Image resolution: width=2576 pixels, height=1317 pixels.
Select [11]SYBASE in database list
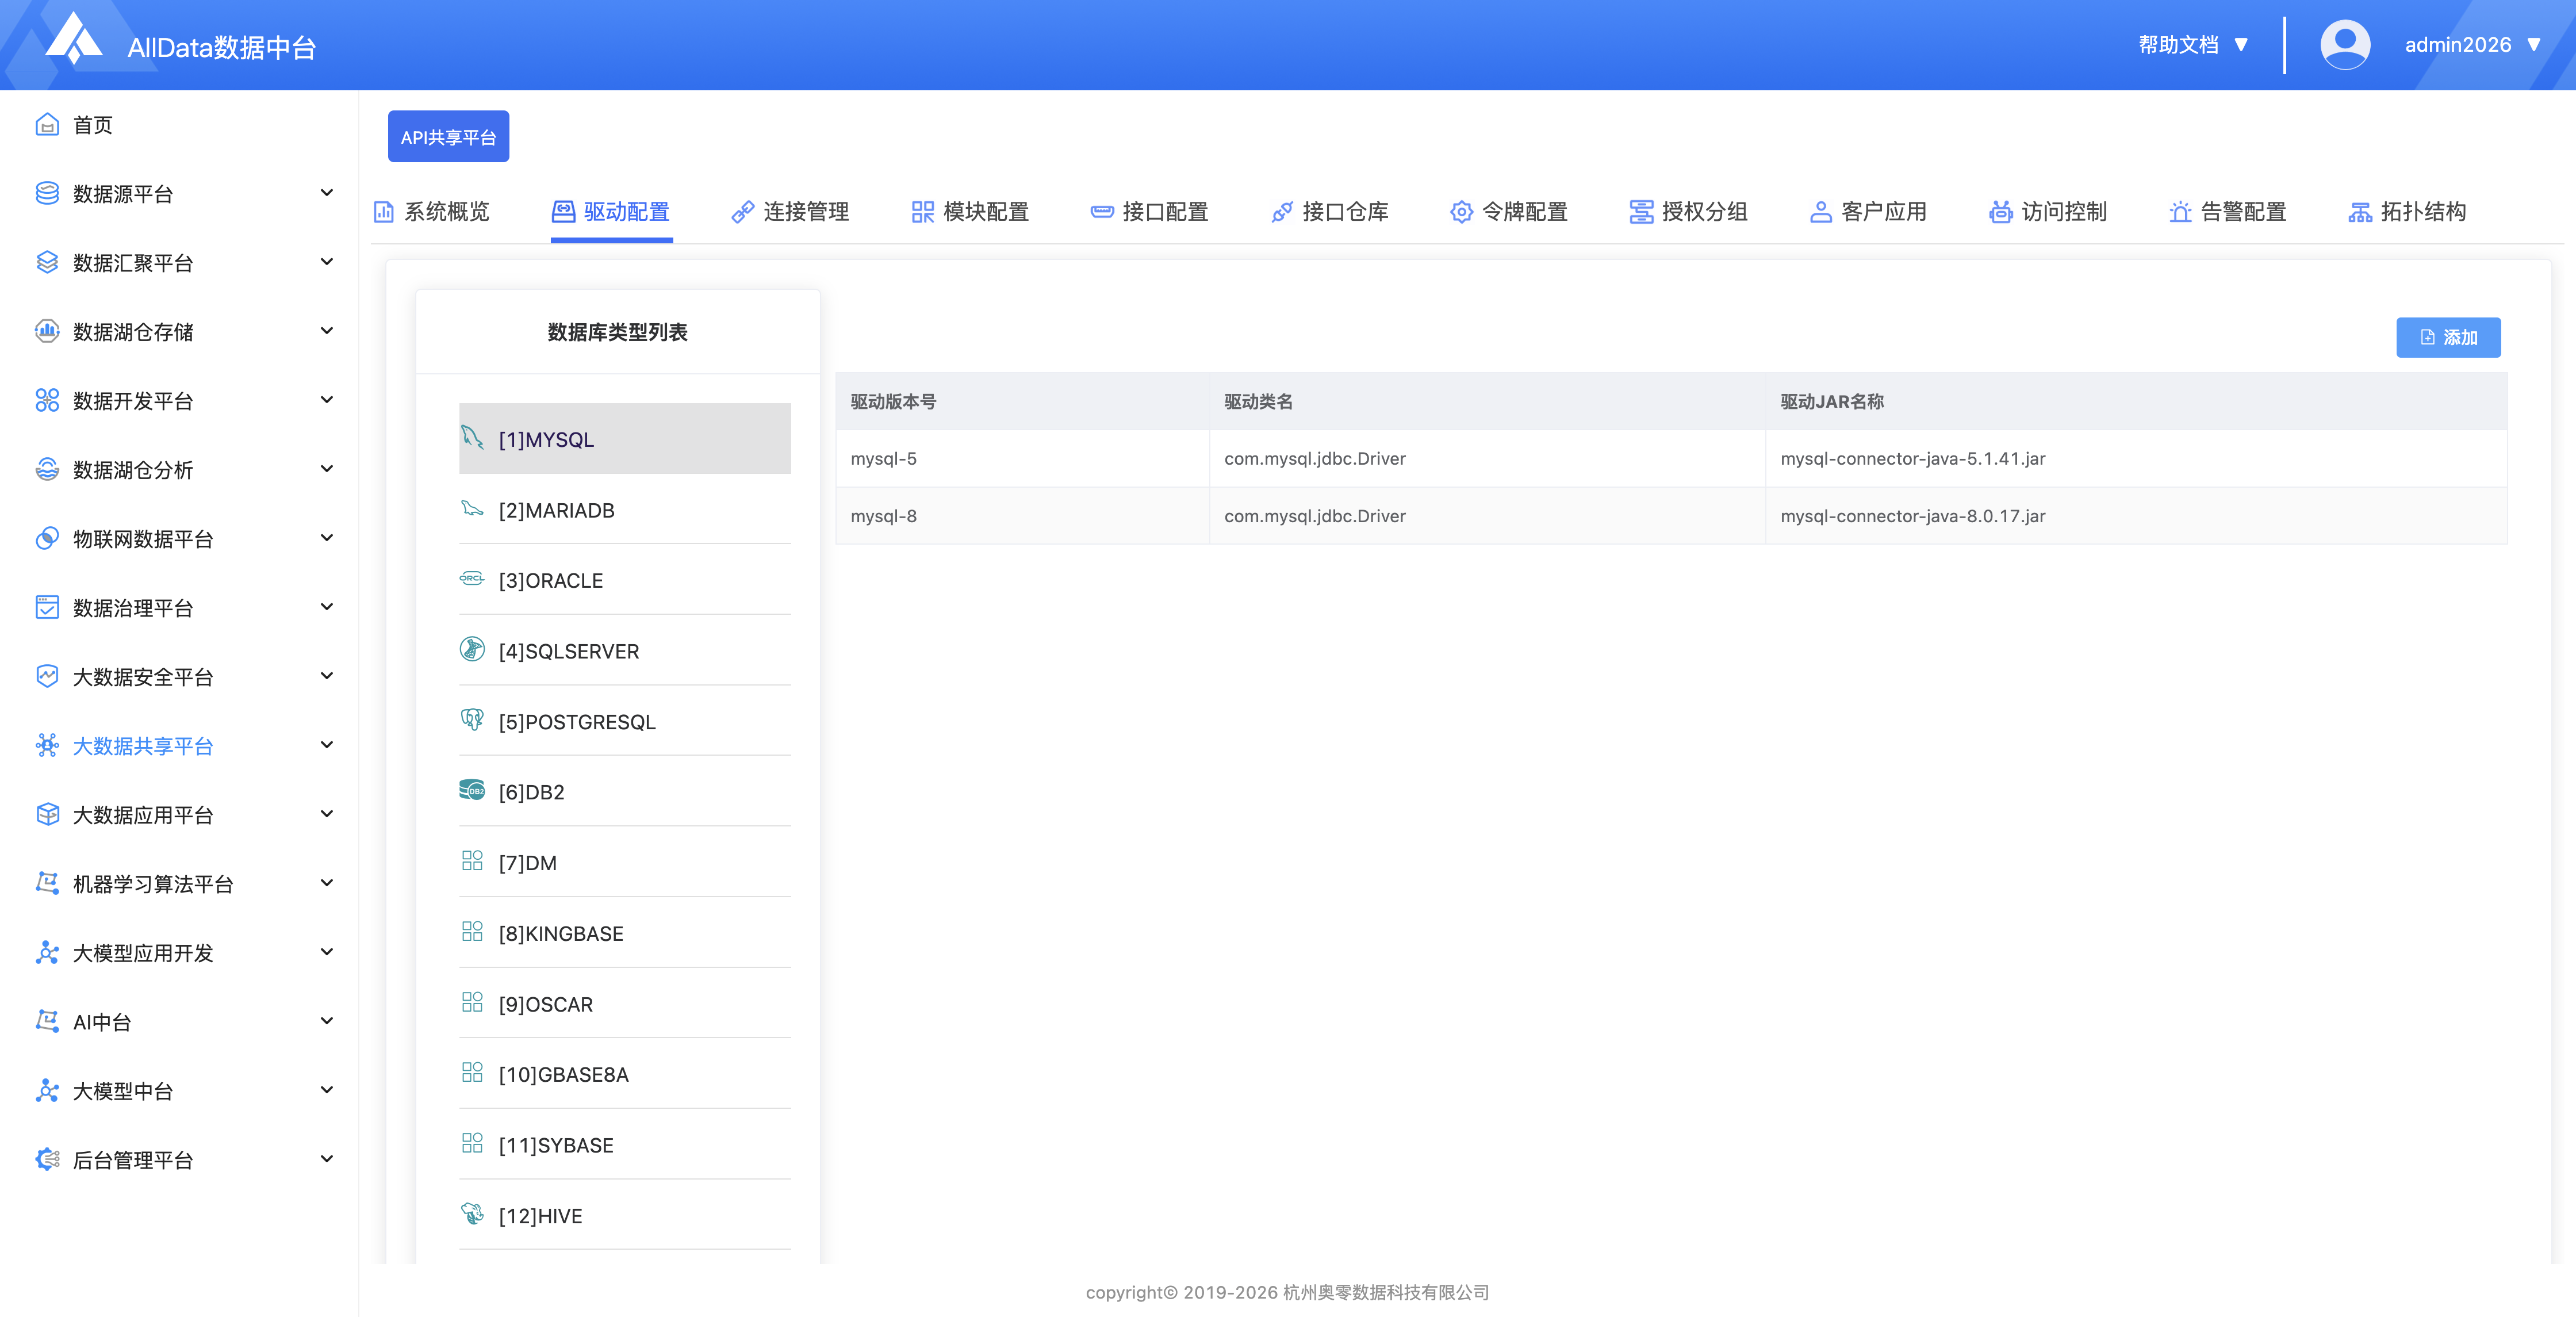tap(624, 1144)
